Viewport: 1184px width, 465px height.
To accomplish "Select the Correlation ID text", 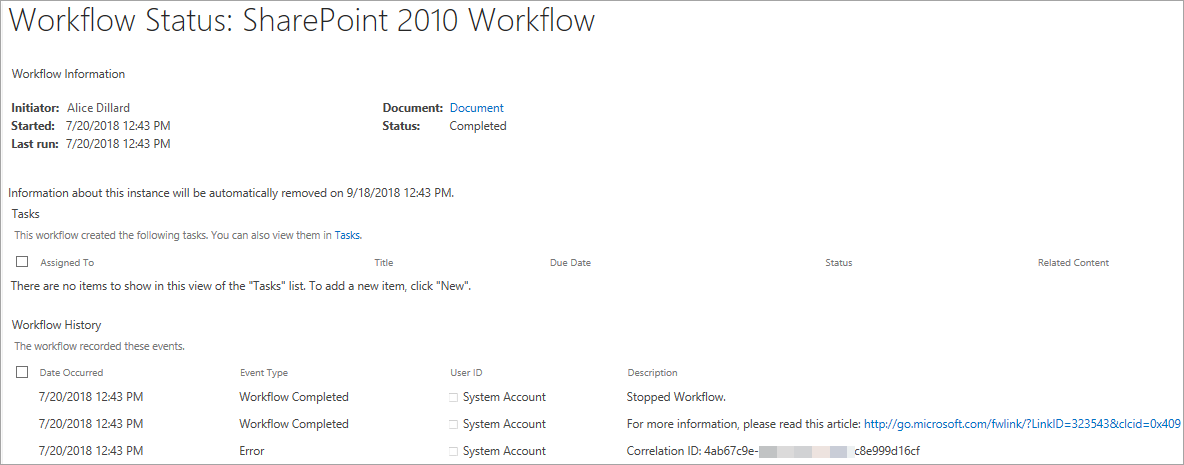I will [x=773, y=451].
